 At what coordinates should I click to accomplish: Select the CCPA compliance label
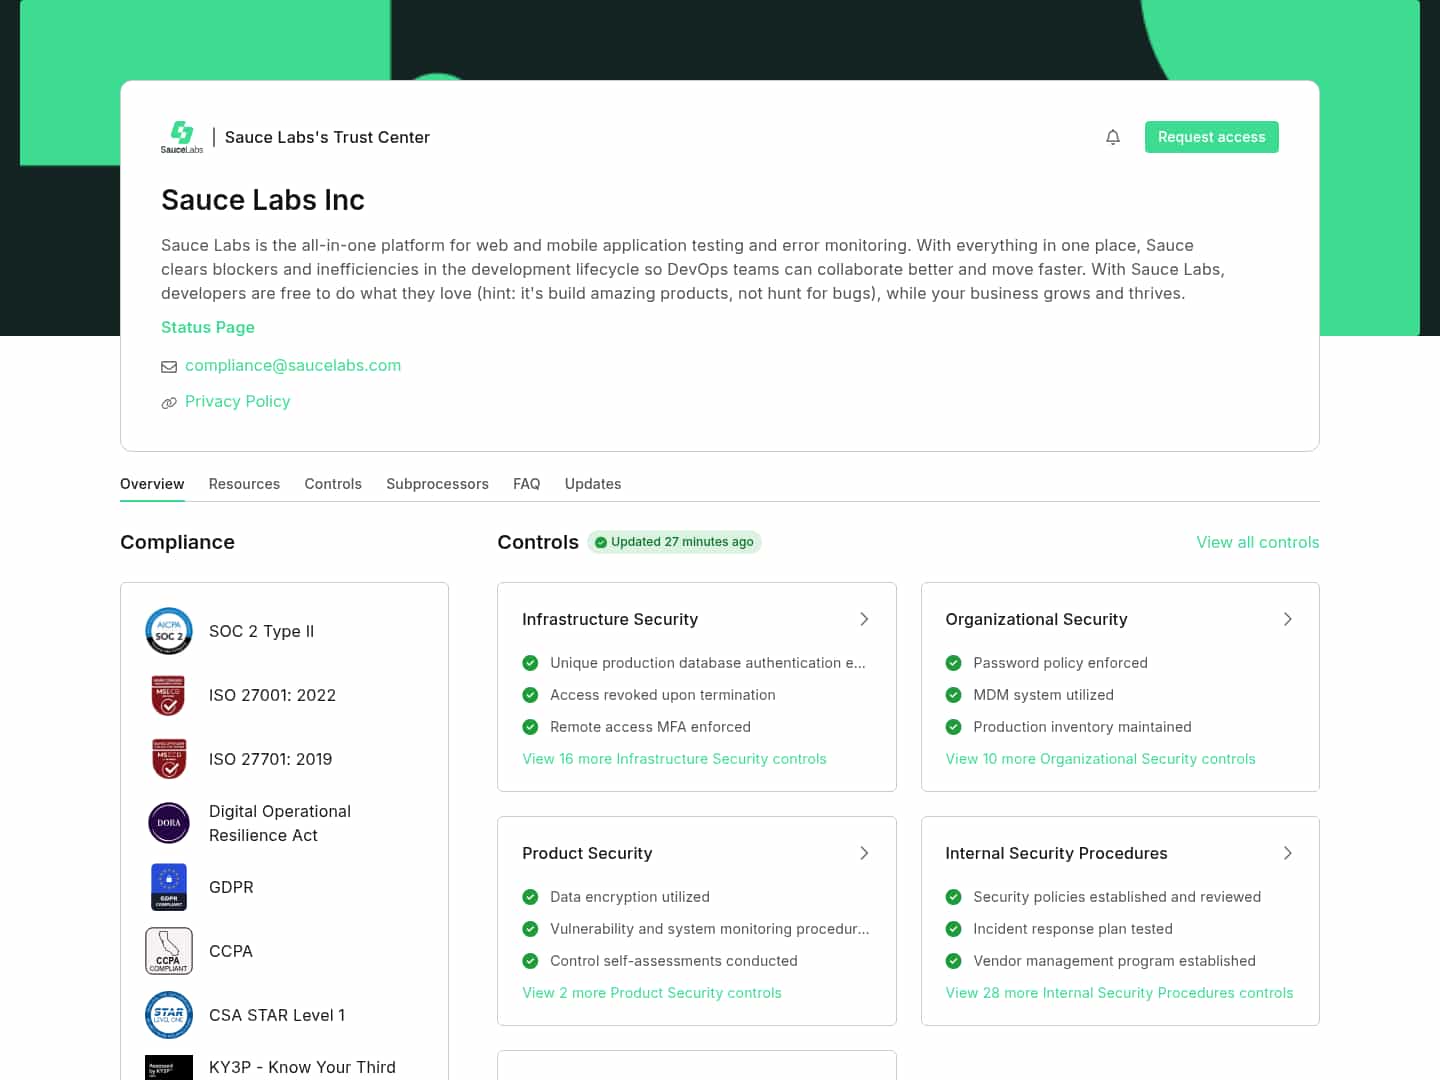pyautogui.click(x=231, y=951)
